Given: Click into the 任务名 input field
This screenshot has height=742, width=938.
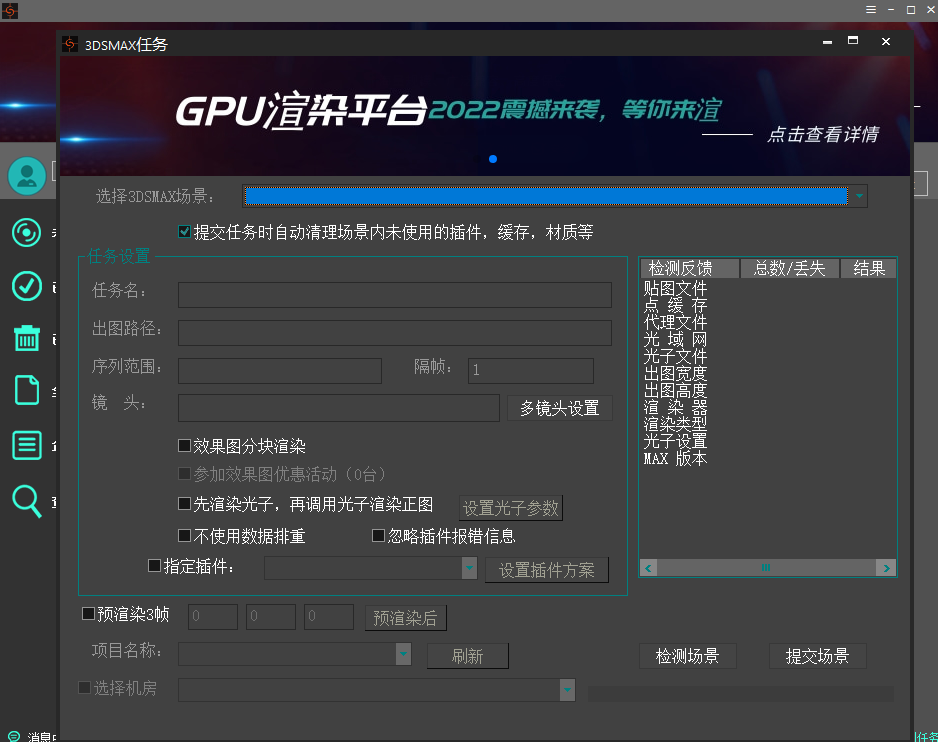Looking at the screenshot, I should tap(394, 294).
